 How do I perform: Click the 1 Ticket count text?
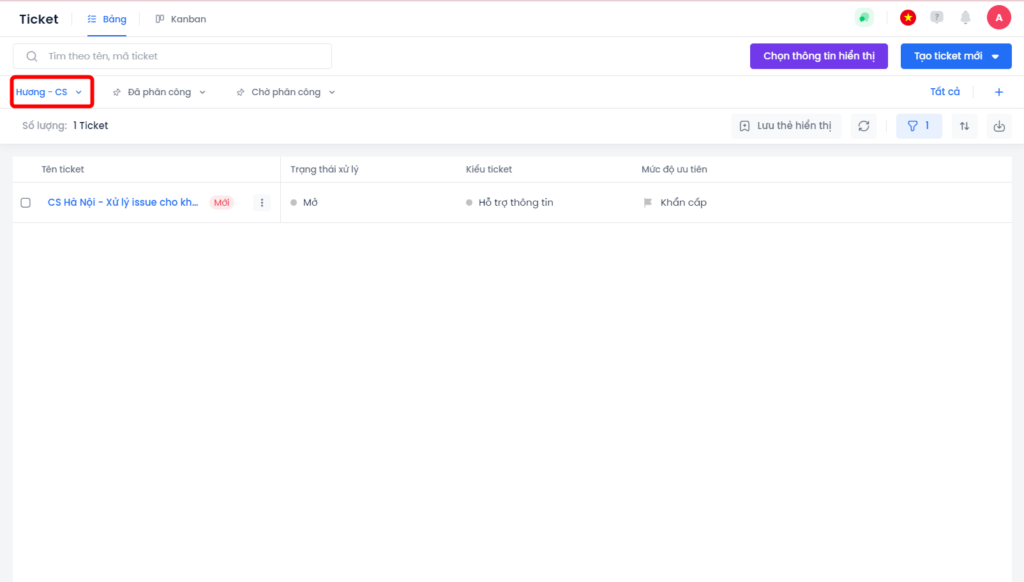point(91,125)
